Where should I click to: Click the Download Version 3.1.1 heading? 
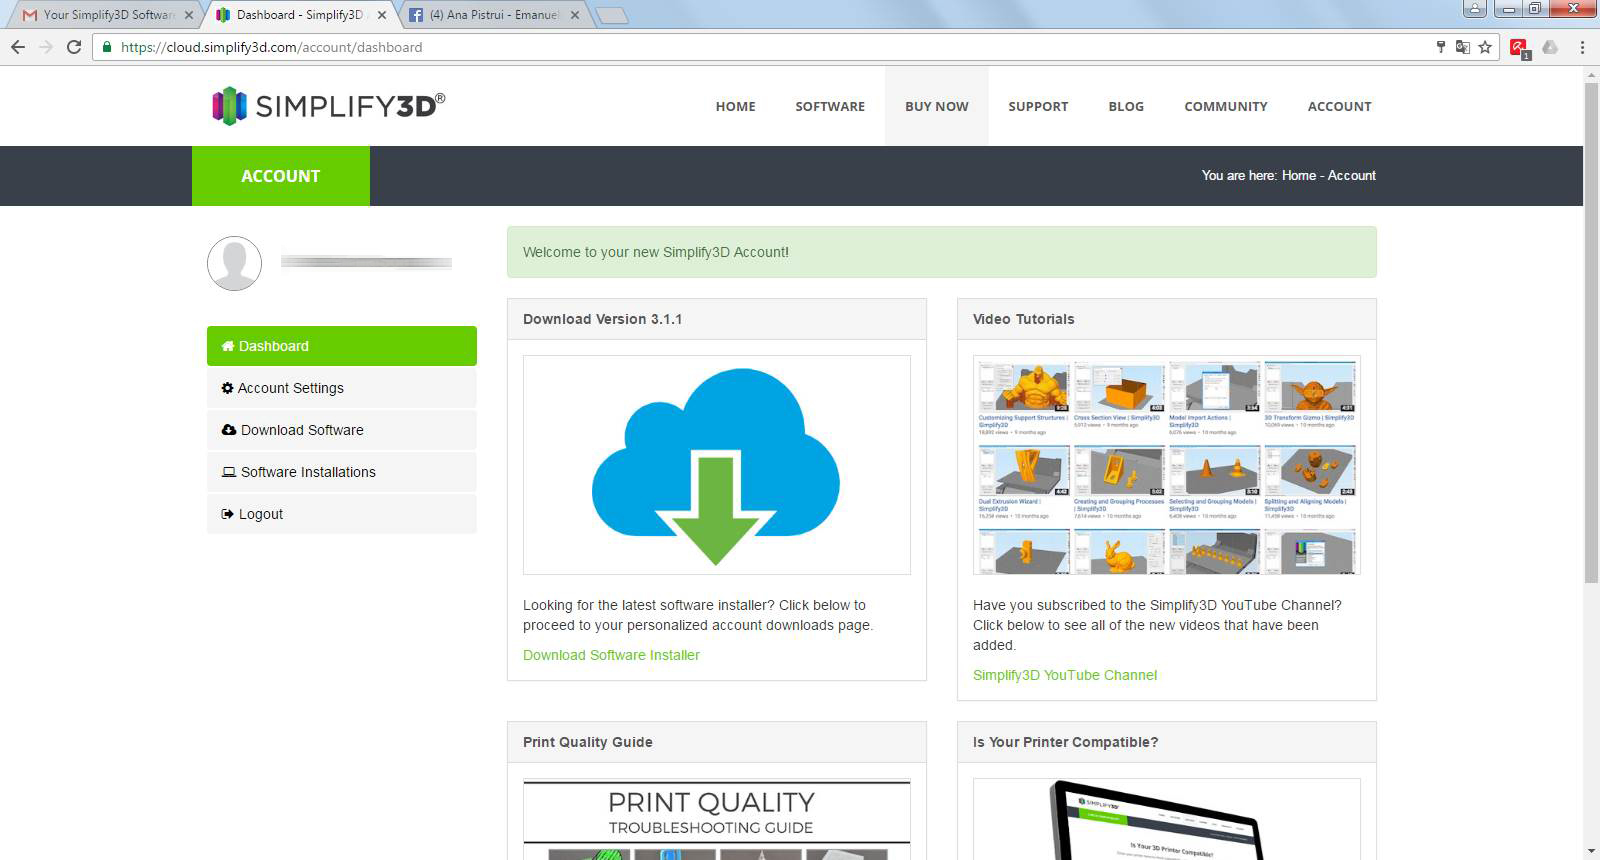tap(602, 319)
